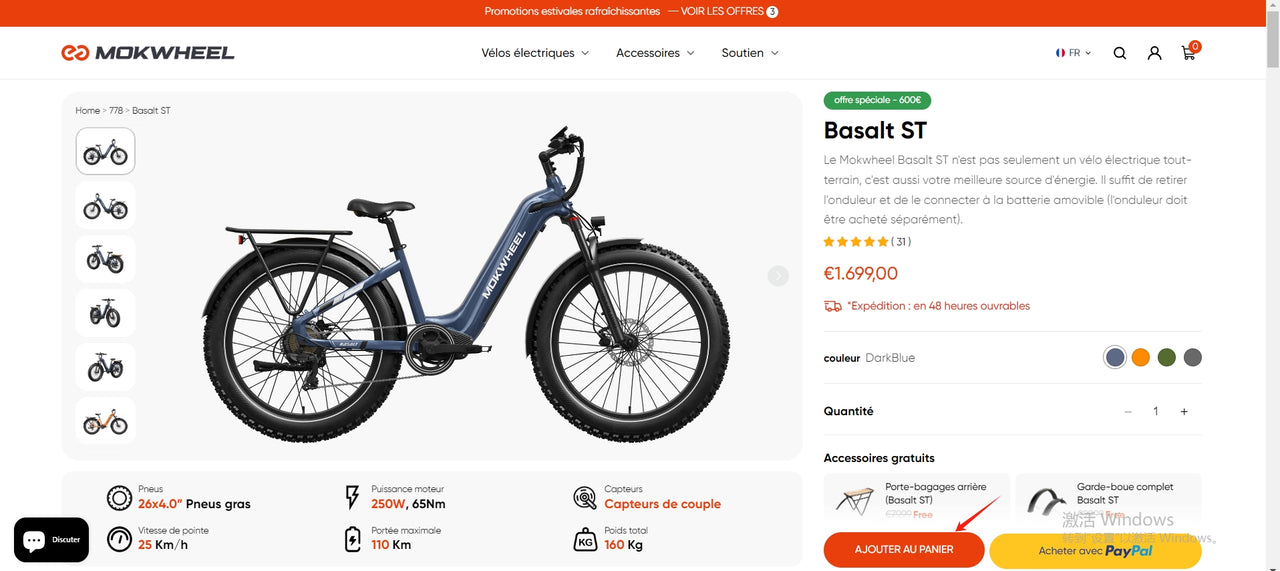
Task: Pick the DarkBlue color swatch
Action: click(x=1115, y=358)
